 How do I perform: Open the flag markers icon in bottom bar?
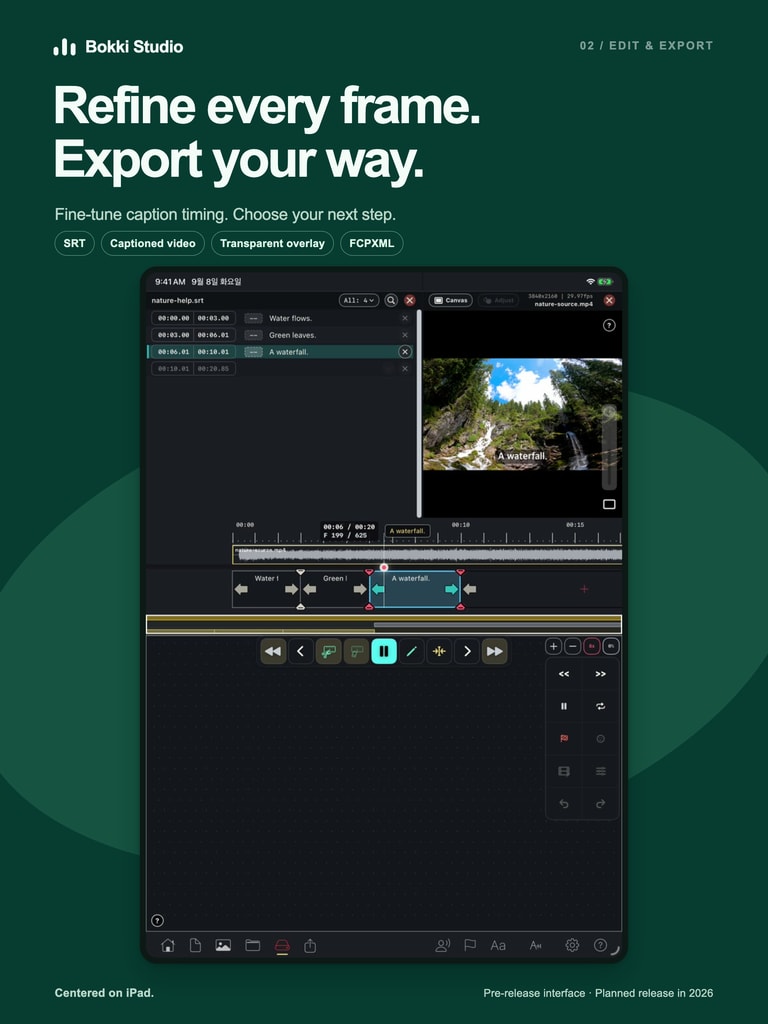click(470, 945)
